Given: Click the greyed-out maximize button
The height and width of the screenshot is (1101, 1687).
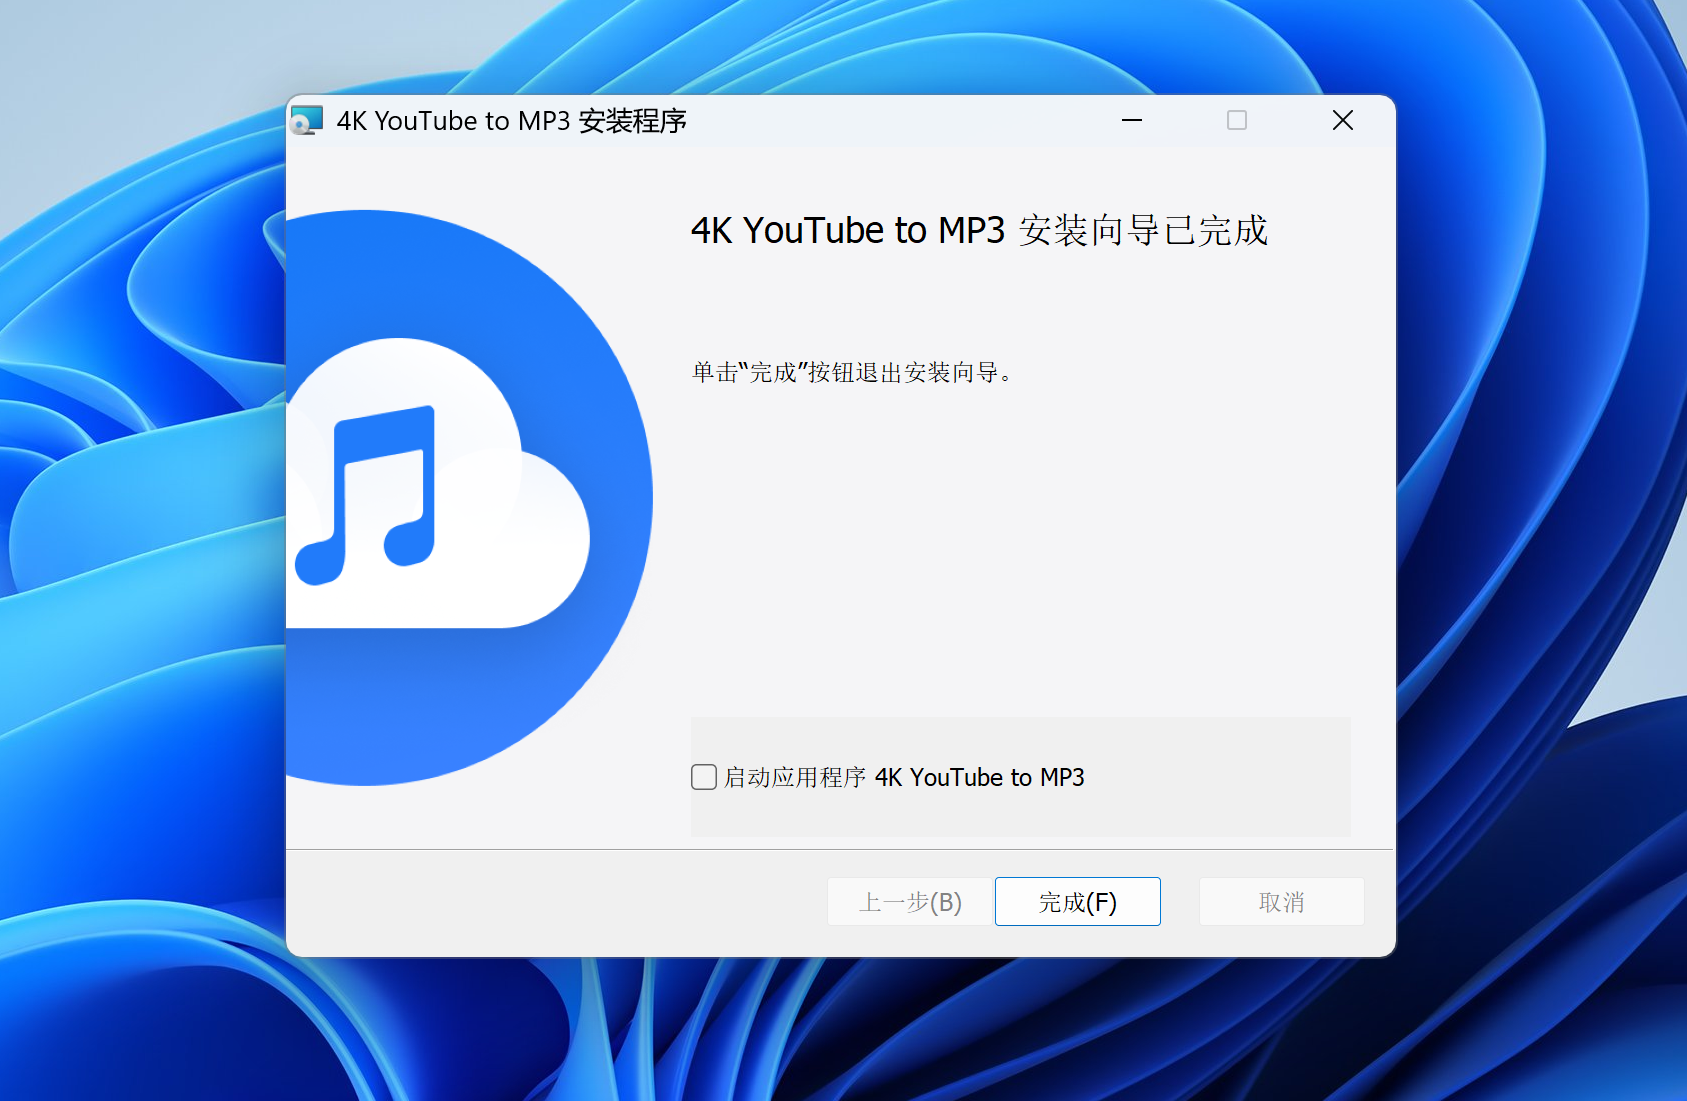Looking at the screenshot, I should pyautogui.click(x=1237, y=121).
